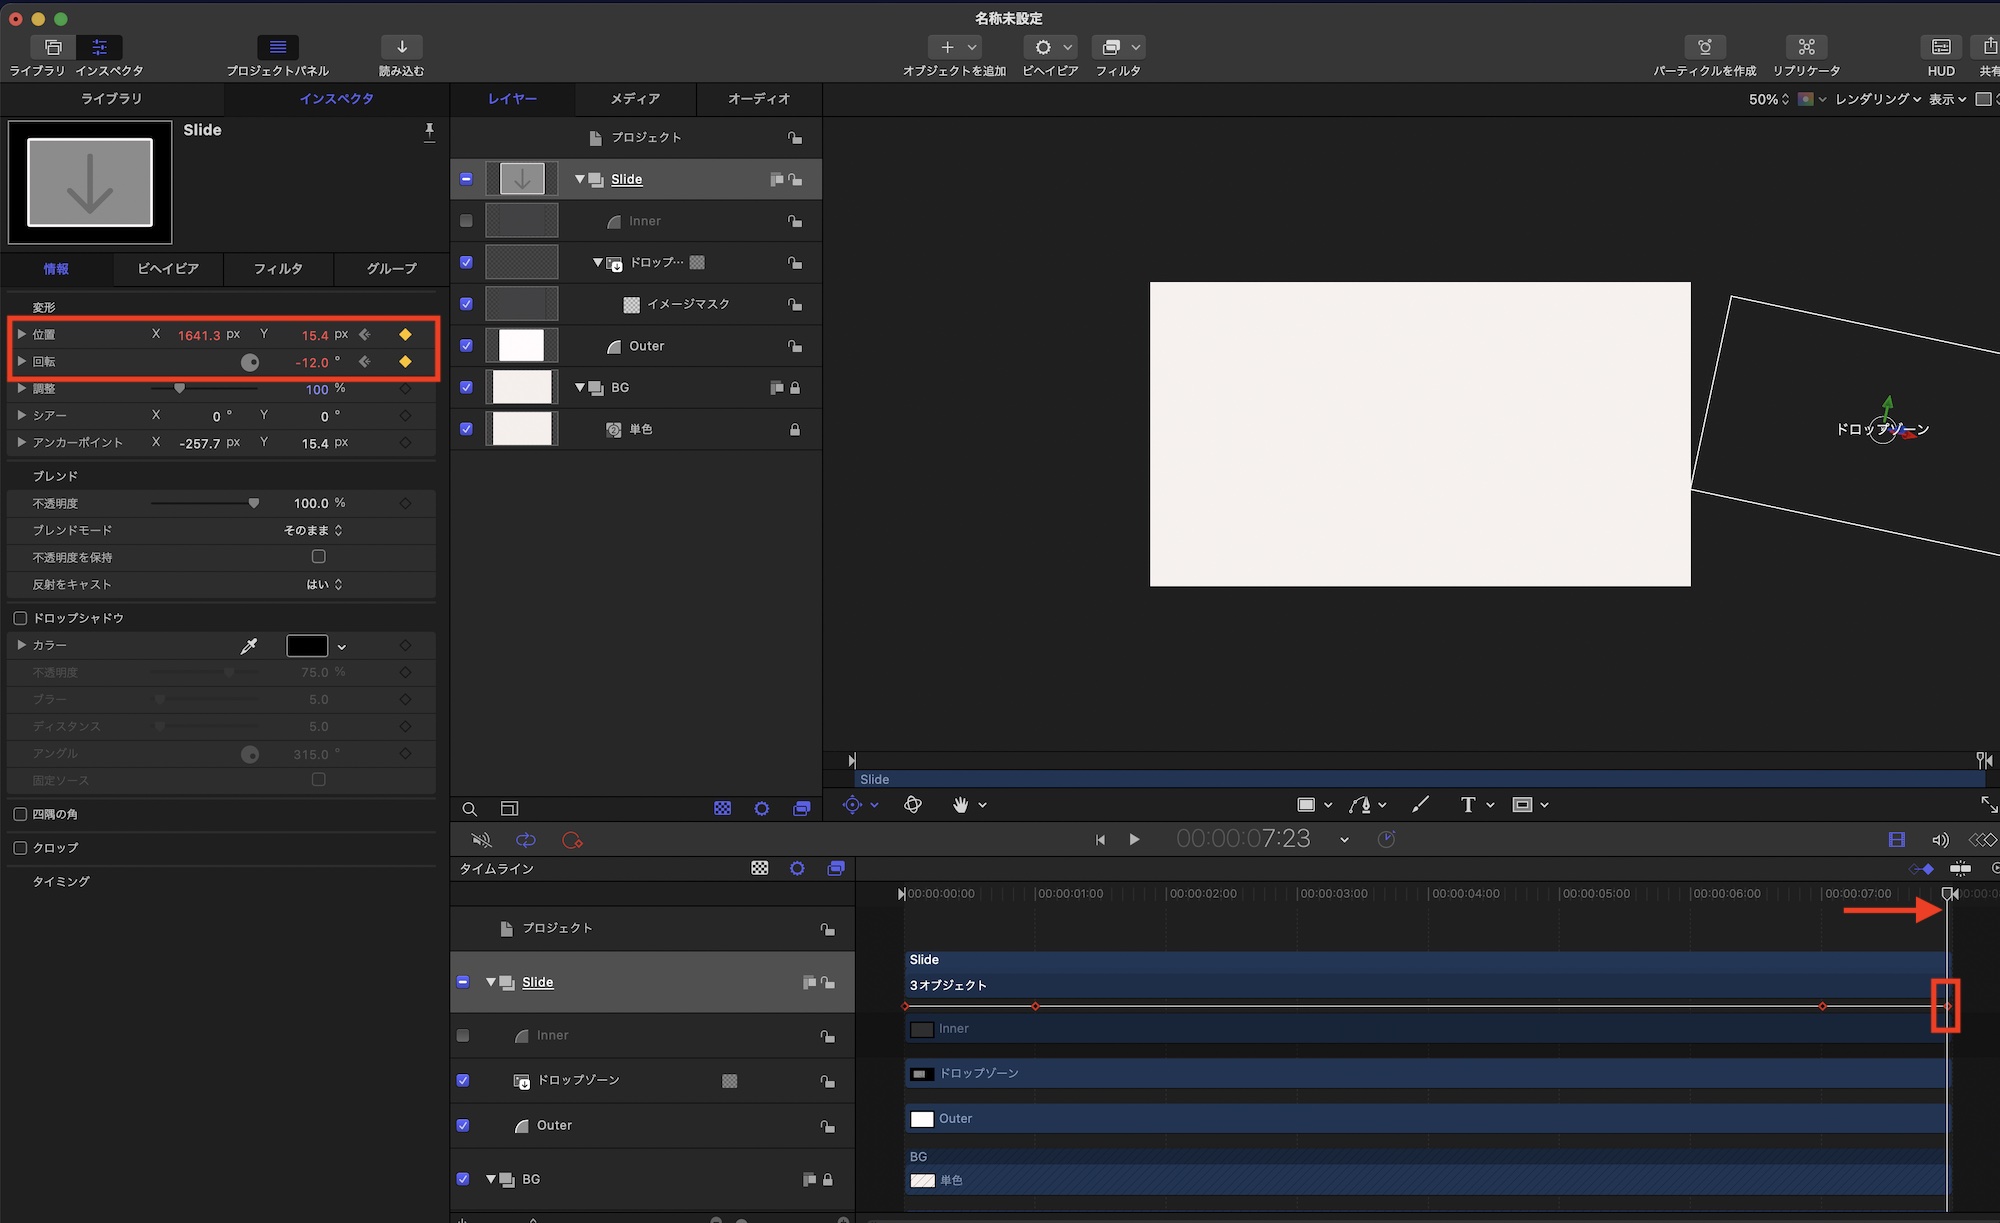Click the loop playback icon
The image size is (2000, 1223).
(526, 840)
